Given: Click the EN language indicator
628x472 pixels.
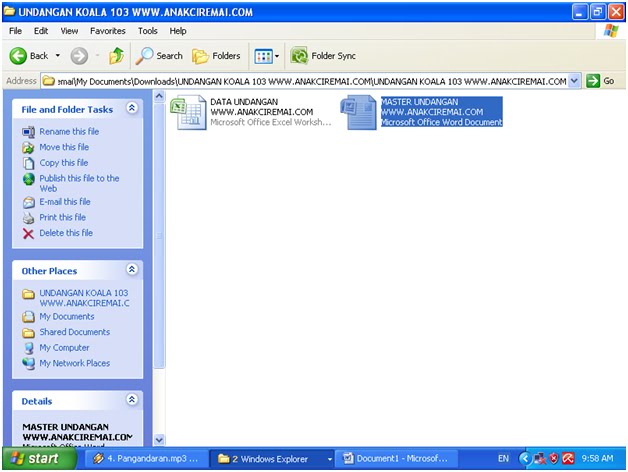Looking at the screenshot, I should [x=503, y=458].
